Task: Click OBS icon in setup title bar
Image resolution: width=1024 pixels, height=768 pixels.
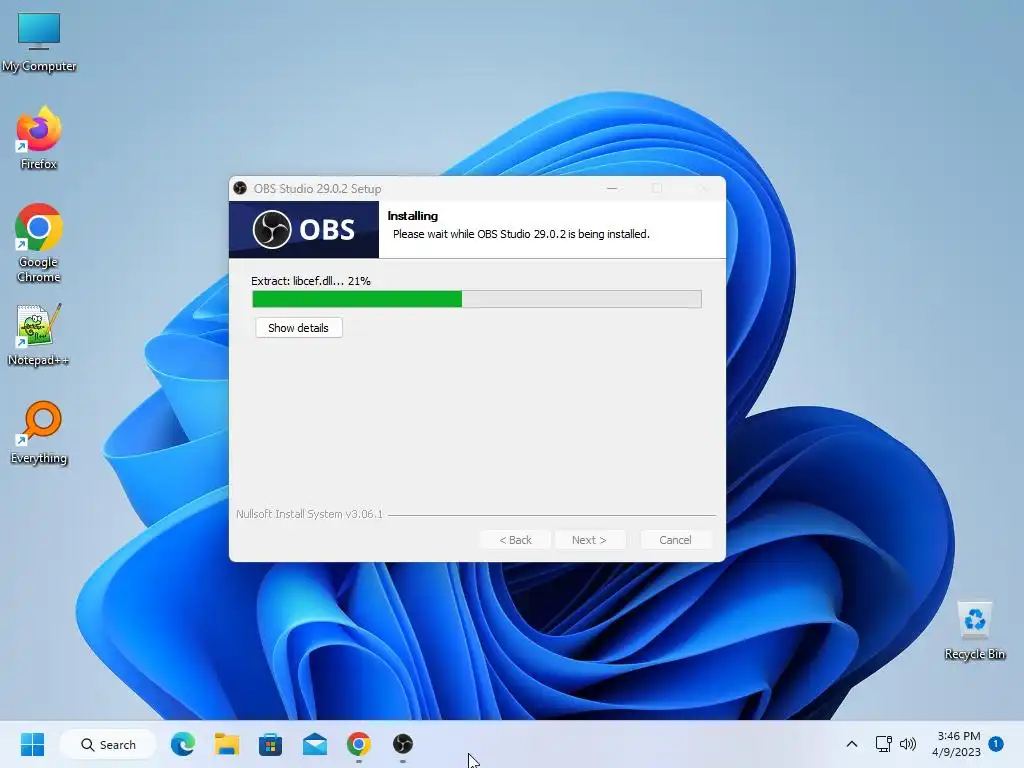Action: pyautogui.click(x=240, y=188)
